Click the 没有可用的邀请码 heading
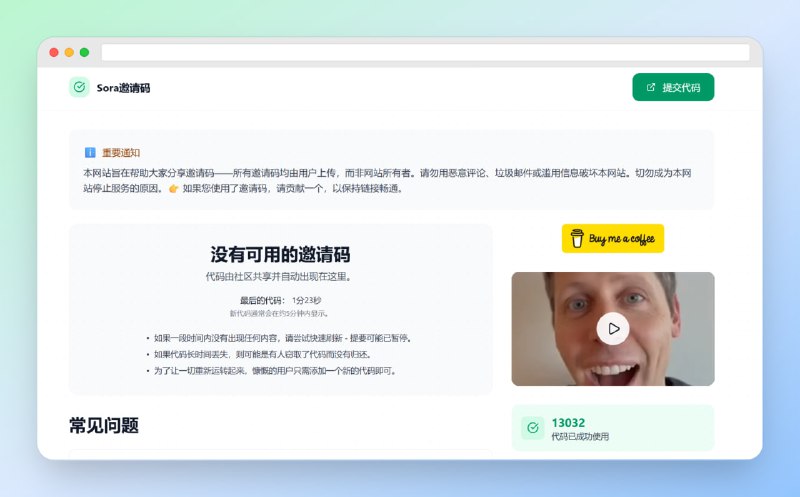The width and height of the screenshot is (800, 497). (280, 255)
